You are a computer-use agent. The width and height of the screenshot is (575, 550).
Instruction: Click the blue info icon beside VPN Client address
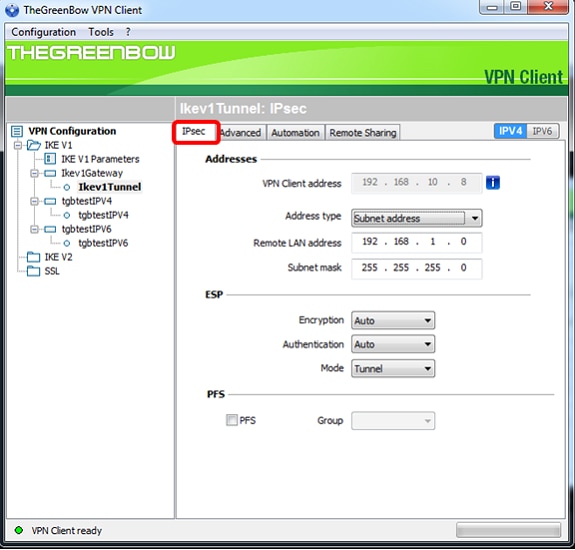point(493,182)
